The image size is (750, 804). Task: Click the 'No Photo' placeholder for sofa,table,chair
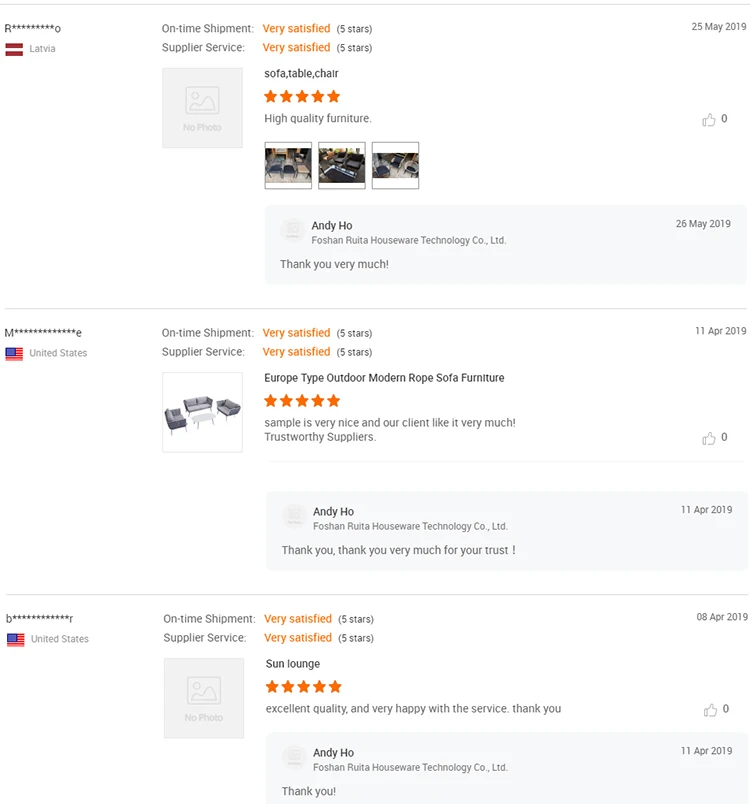click(202, 108)
